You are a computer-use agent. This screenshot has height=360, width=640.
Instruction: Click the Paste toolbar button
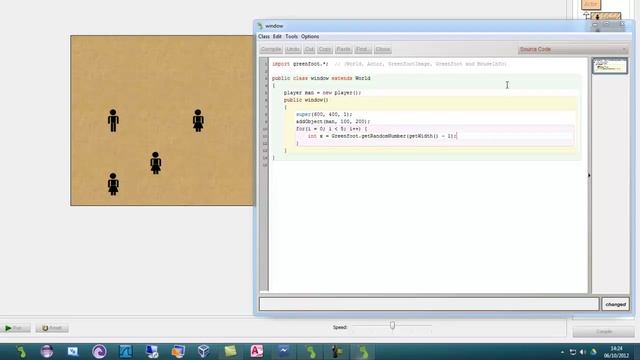click(x=343, y=49)
